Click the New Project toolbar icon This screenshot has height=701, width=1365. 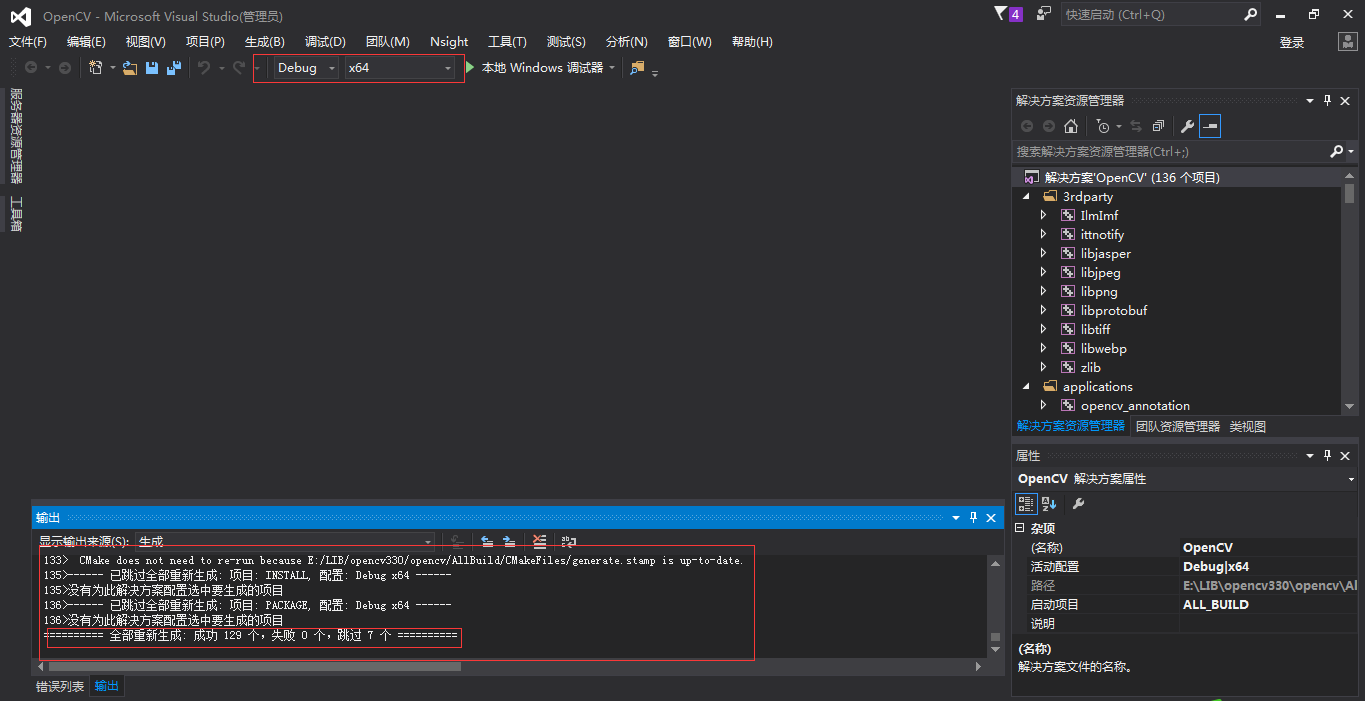96,68
